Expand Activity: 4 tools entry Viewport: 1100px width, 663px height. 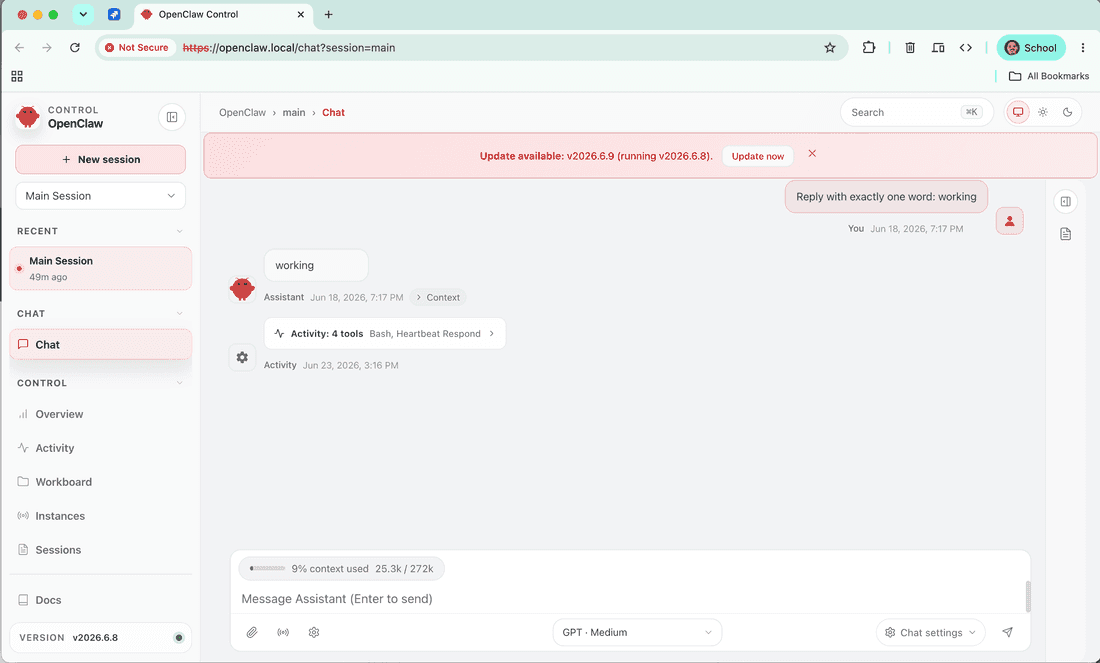point(385,334)
